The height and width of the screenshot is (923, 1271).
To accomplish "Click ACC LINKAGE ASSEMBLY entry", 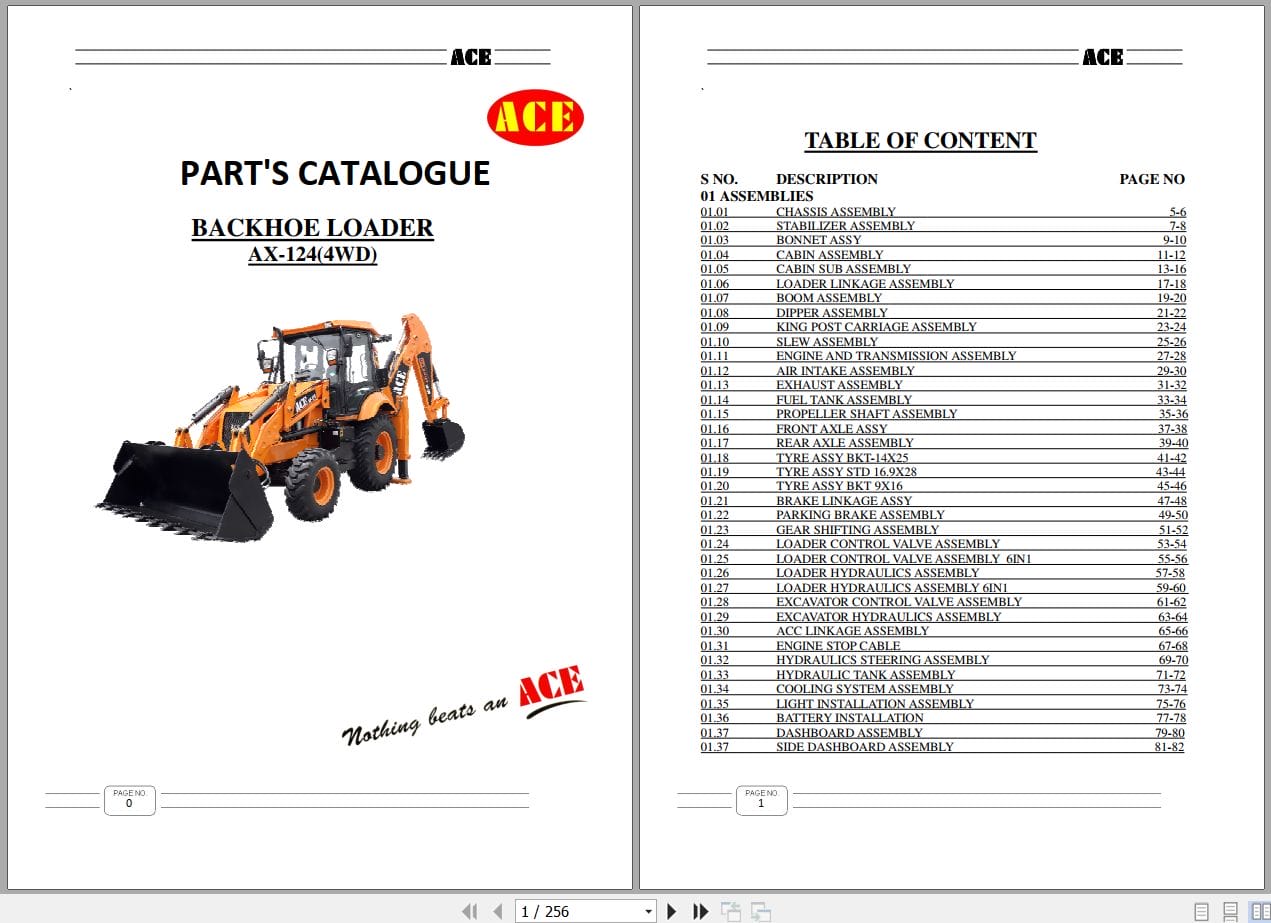I will coord(852,631).
